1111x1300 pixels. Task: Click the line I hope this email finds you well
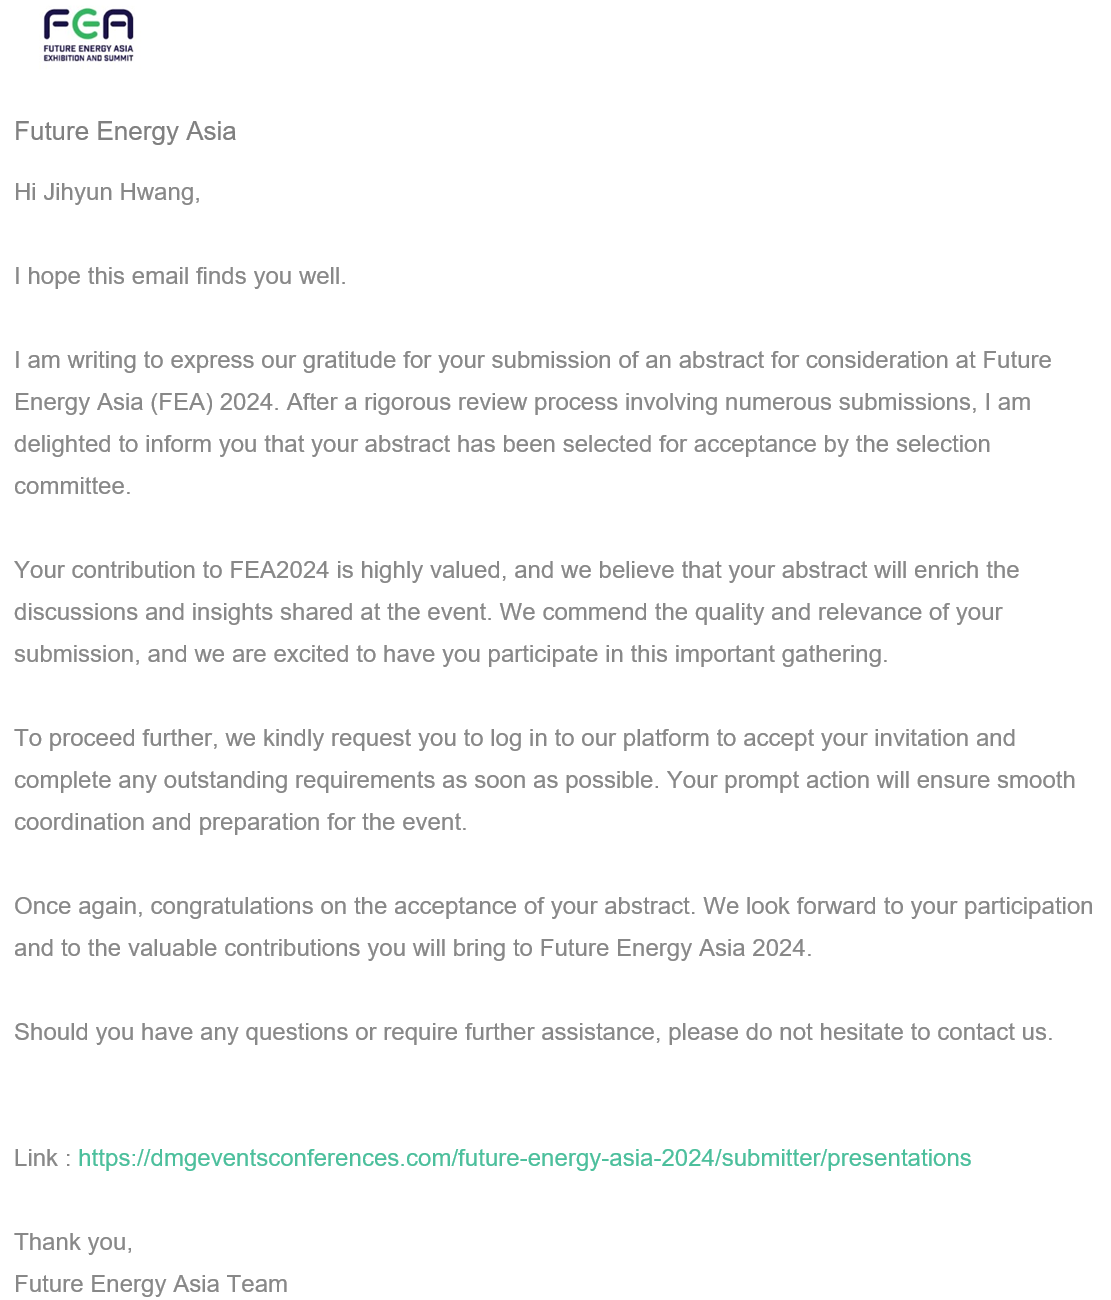[x=180, y=276]
